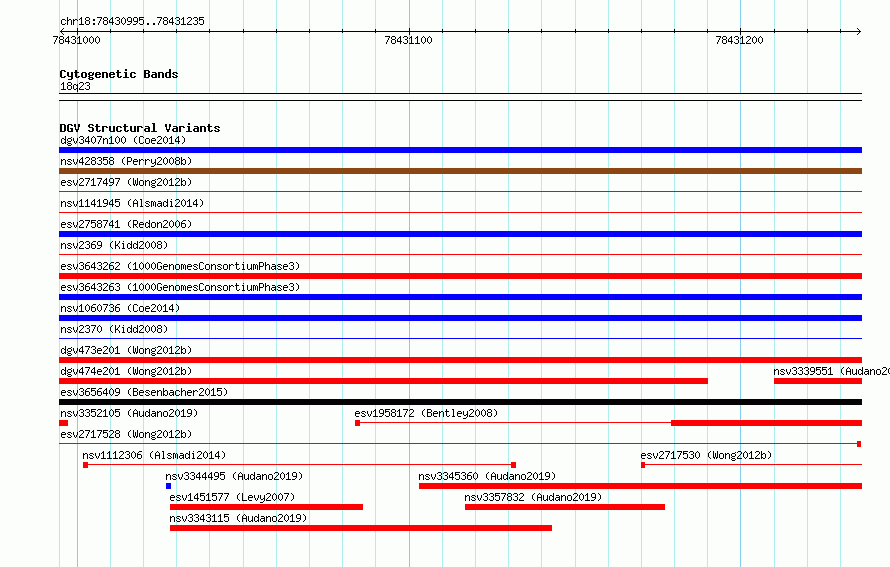Viewport: 890px width, 567px height.
Task: Click ruler position 78431200
Action: pyautogui.click(x=740, y=40)
